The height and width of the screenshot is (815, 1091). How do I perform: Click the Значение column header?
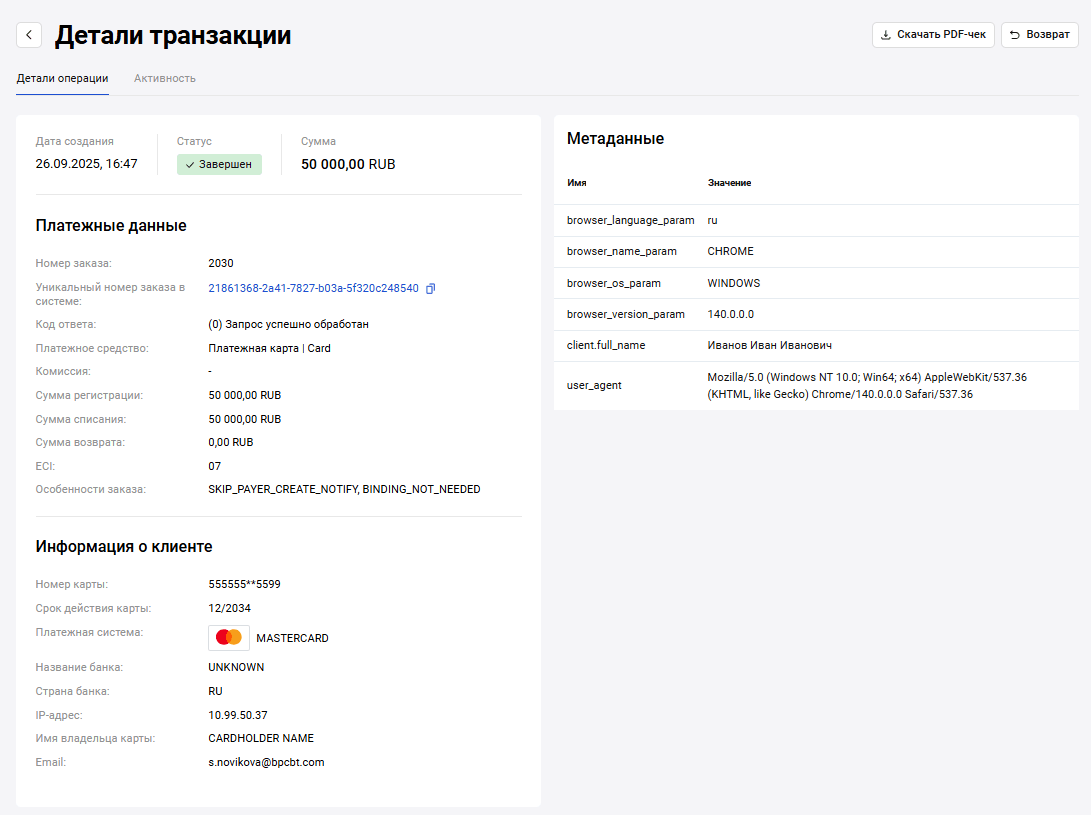pos(729,183)
